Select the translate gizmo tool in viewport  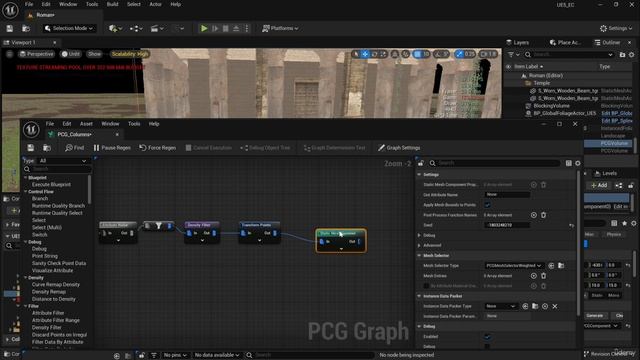[x=365, y=54]
